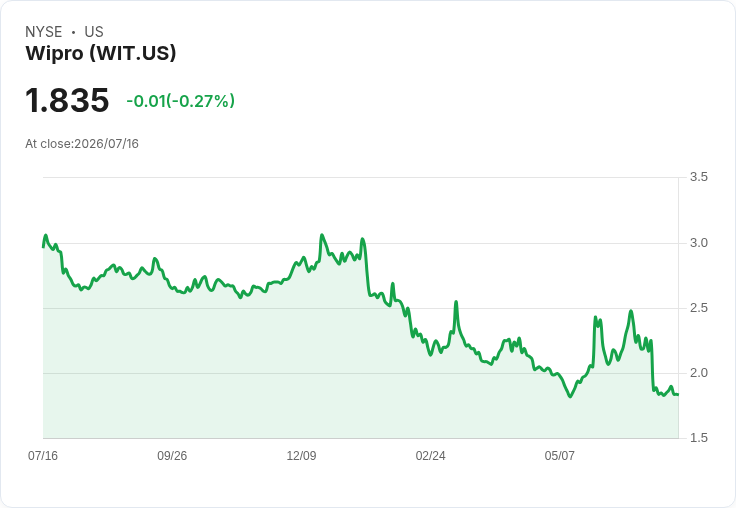Click the US market label
The width and height of the screenshot is (736, 508).
[94, 32]
